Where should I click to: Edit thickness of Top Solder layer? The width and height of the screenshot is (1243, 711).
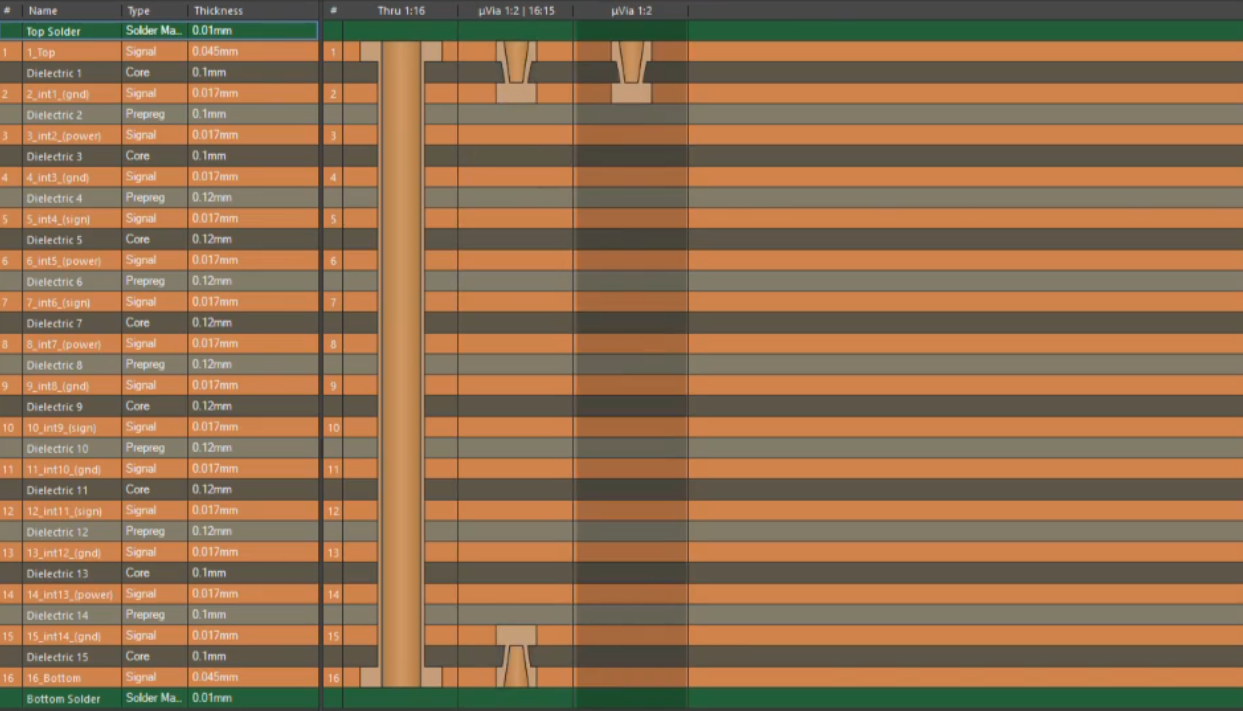(x=210, y=31)
